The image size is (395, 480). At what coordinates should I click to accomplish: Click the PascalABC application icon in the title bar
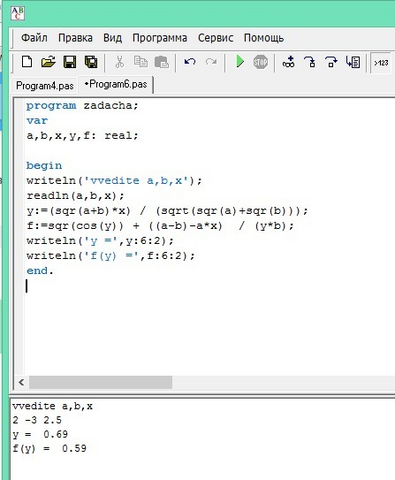(x=17, y=13)
